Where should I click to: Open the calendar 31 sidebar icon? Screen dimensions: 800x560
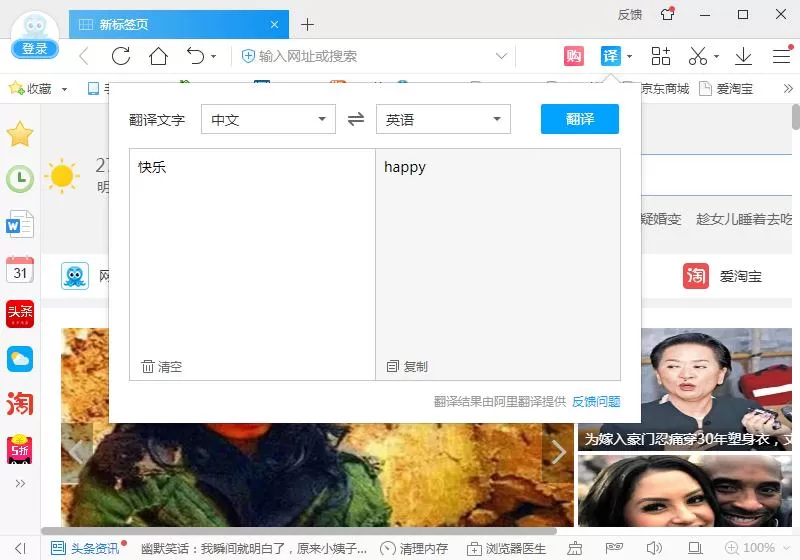(x=20, y=270)
